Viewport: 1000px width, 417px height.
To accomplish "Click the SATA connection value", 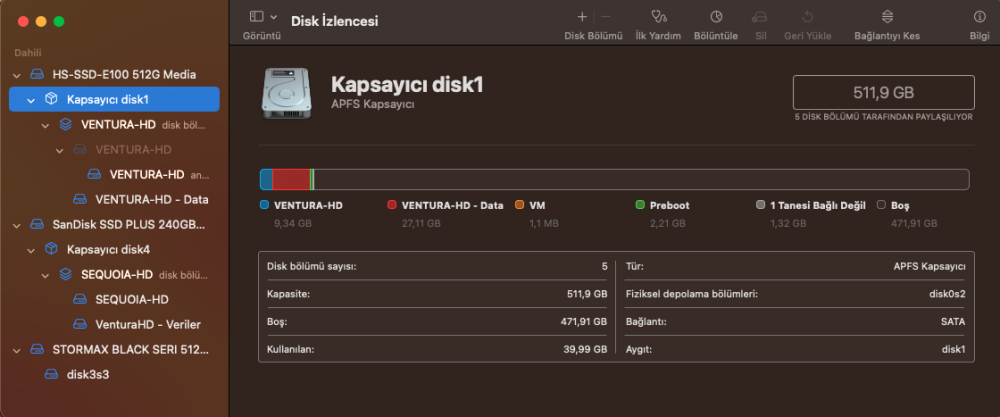I will pyautogui.click(x=953, y=322).
